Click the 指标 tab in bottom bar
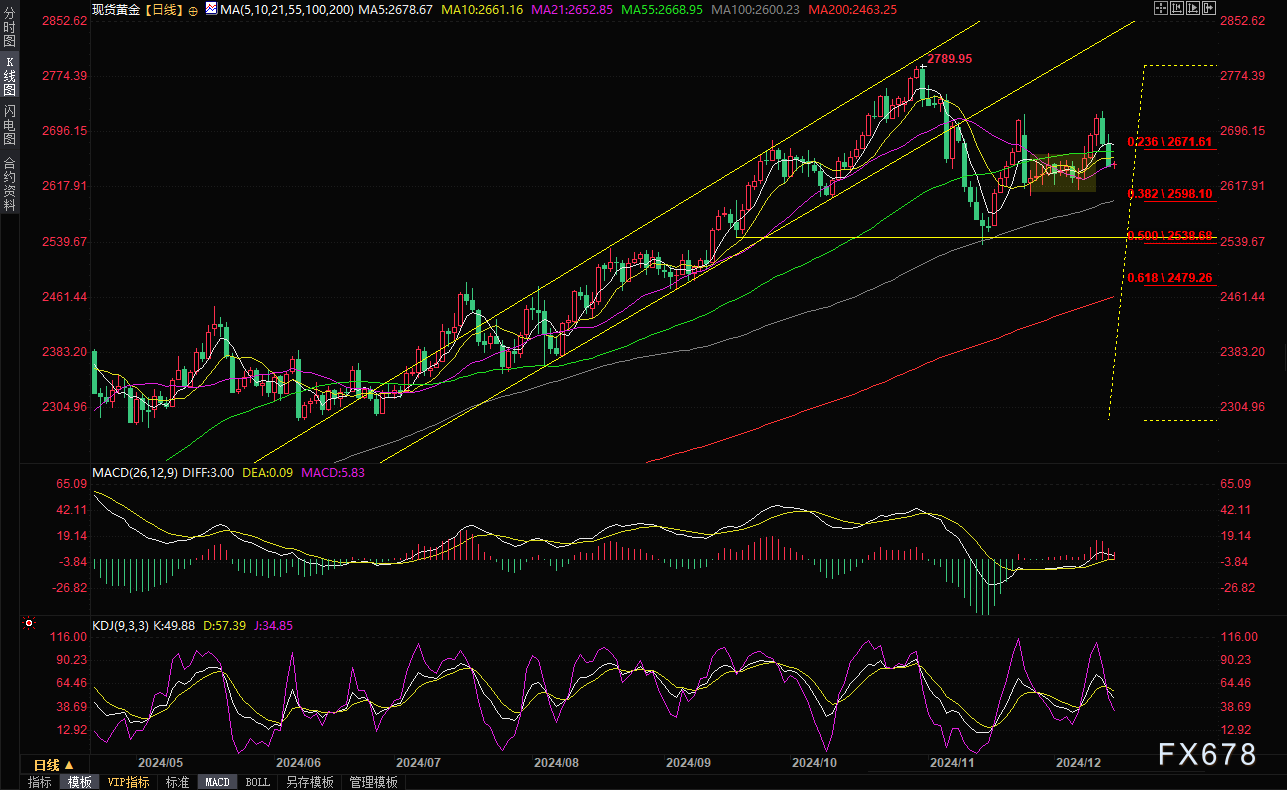This screenshot has height=790, width=1287. point(40,782)
